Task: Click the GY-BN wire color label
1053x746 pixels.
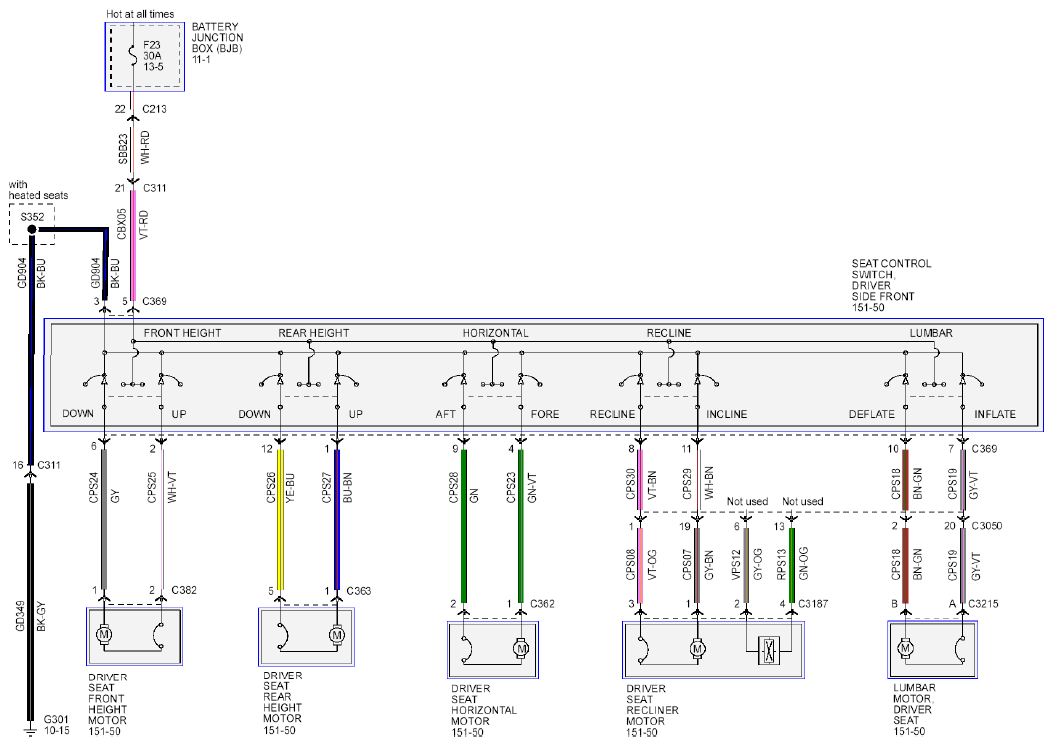Action: click(708, 565)
